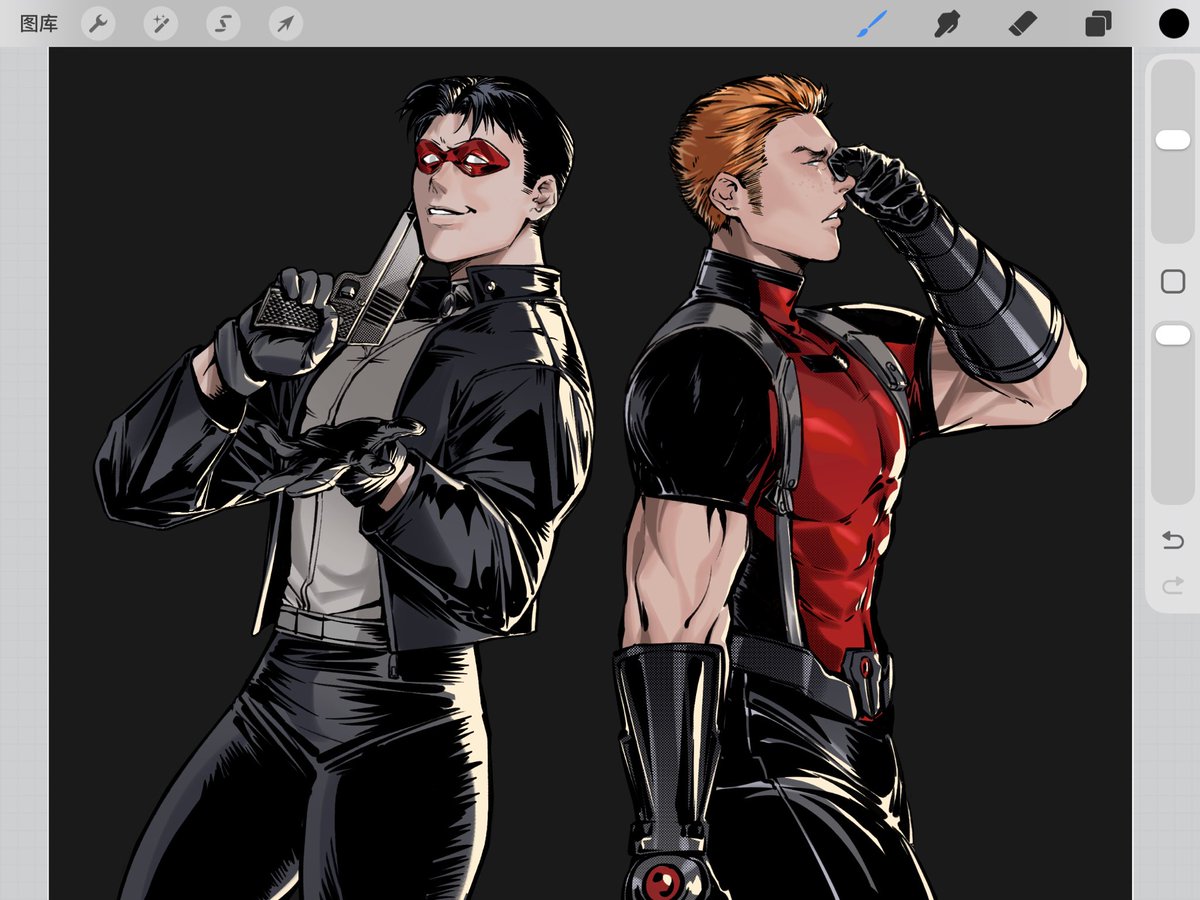
Task: Open the black active color swatch
Action: pyautogui.click(x=1173, y=23)
